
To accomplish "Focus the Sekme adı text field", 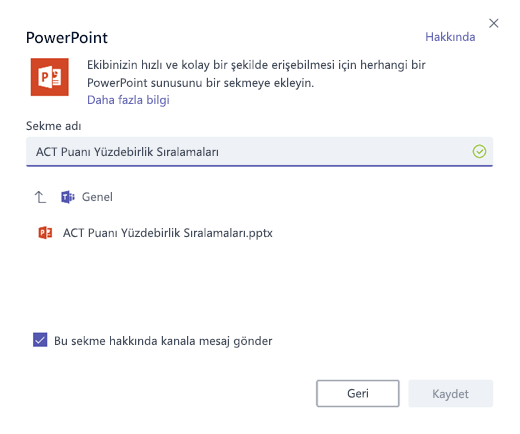I will point(259,152).
